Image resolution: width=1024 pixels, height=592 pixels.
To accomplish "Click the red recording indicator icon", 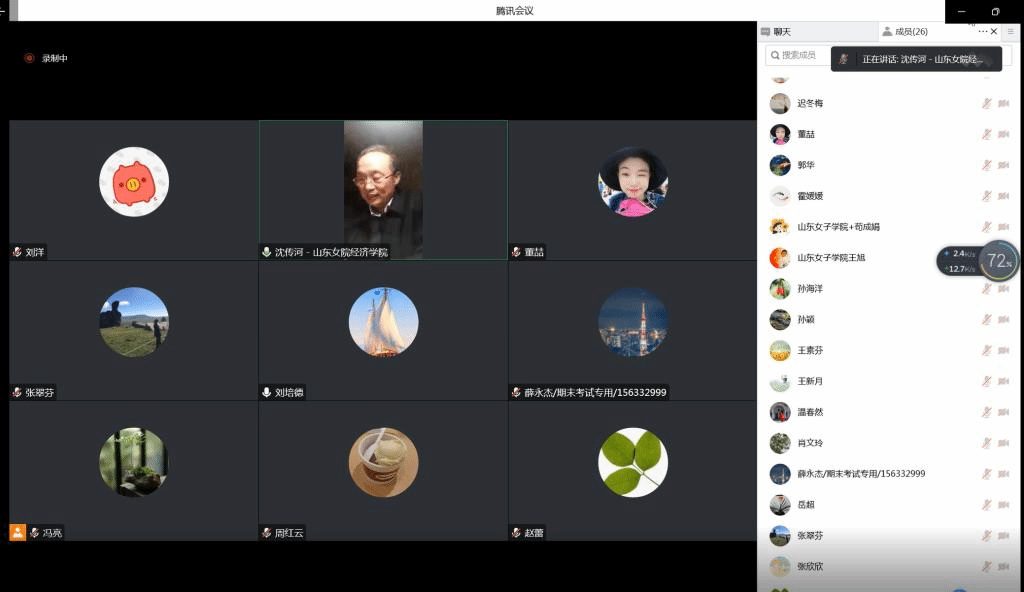I will [29, 58].
